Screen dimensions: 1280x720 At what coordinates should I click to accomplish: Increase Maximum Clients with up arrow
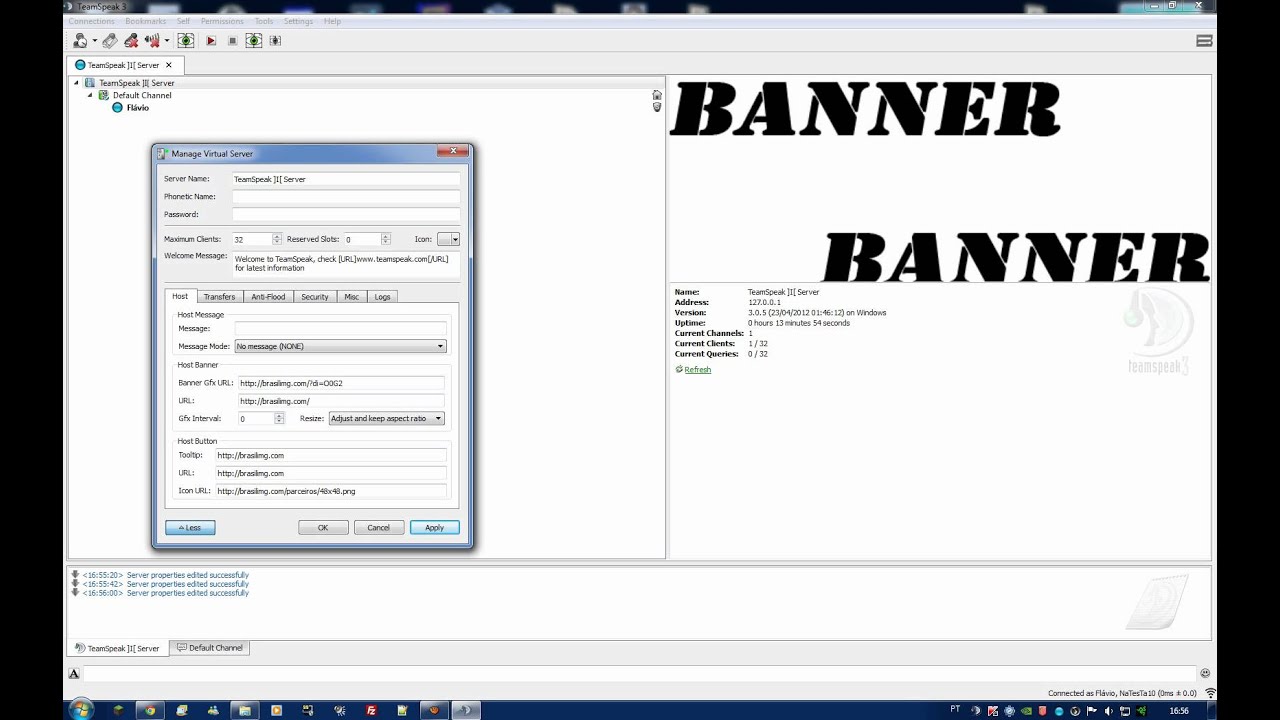(277, 236)
